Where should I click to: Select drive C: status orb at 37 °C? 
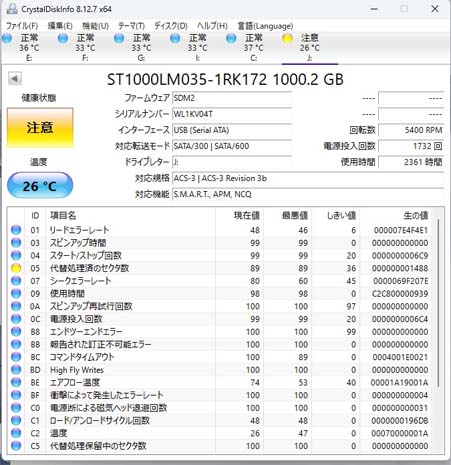pos(231,39)
